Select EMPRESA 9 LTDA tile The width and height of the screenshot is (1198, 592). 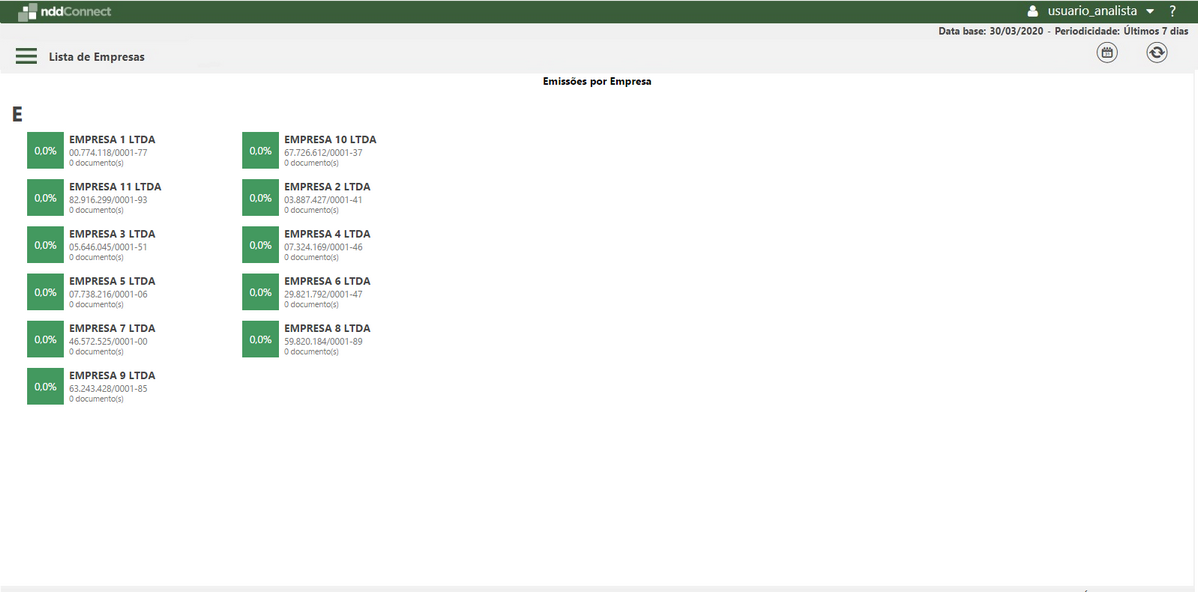coord(111,375)
